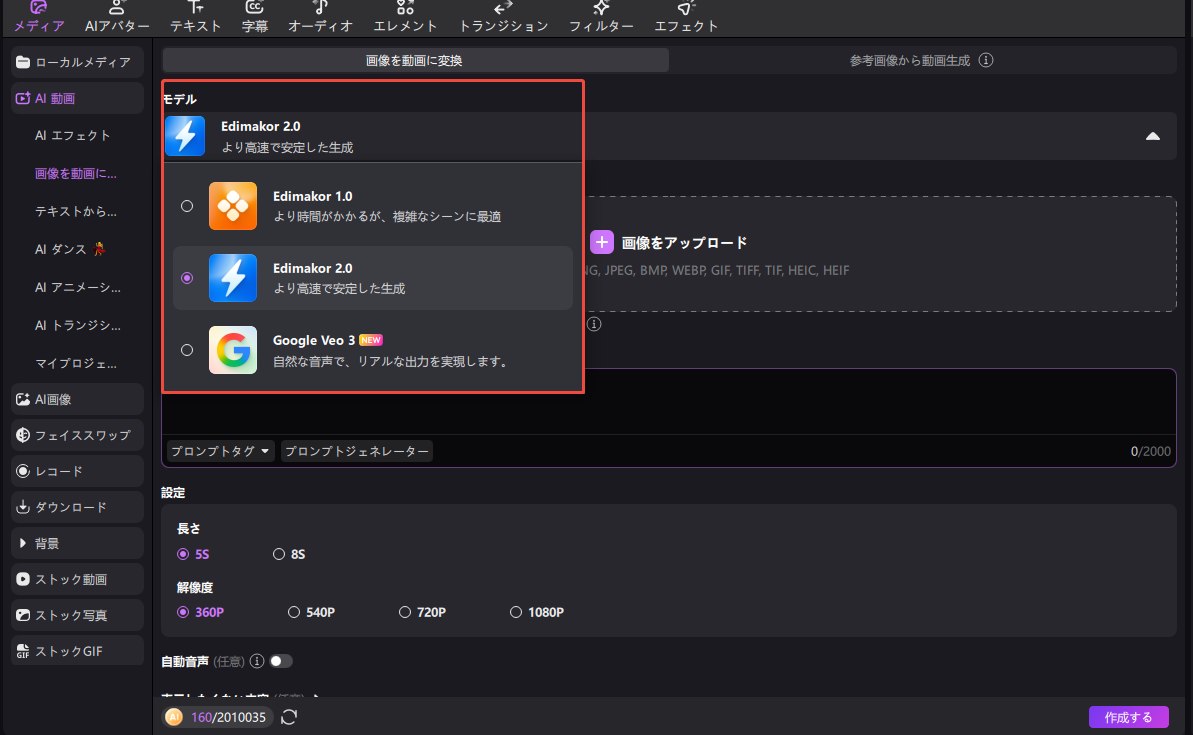1193x735 pixels.
Task: Click the 作成する create button
Action: coord(1128,717)
